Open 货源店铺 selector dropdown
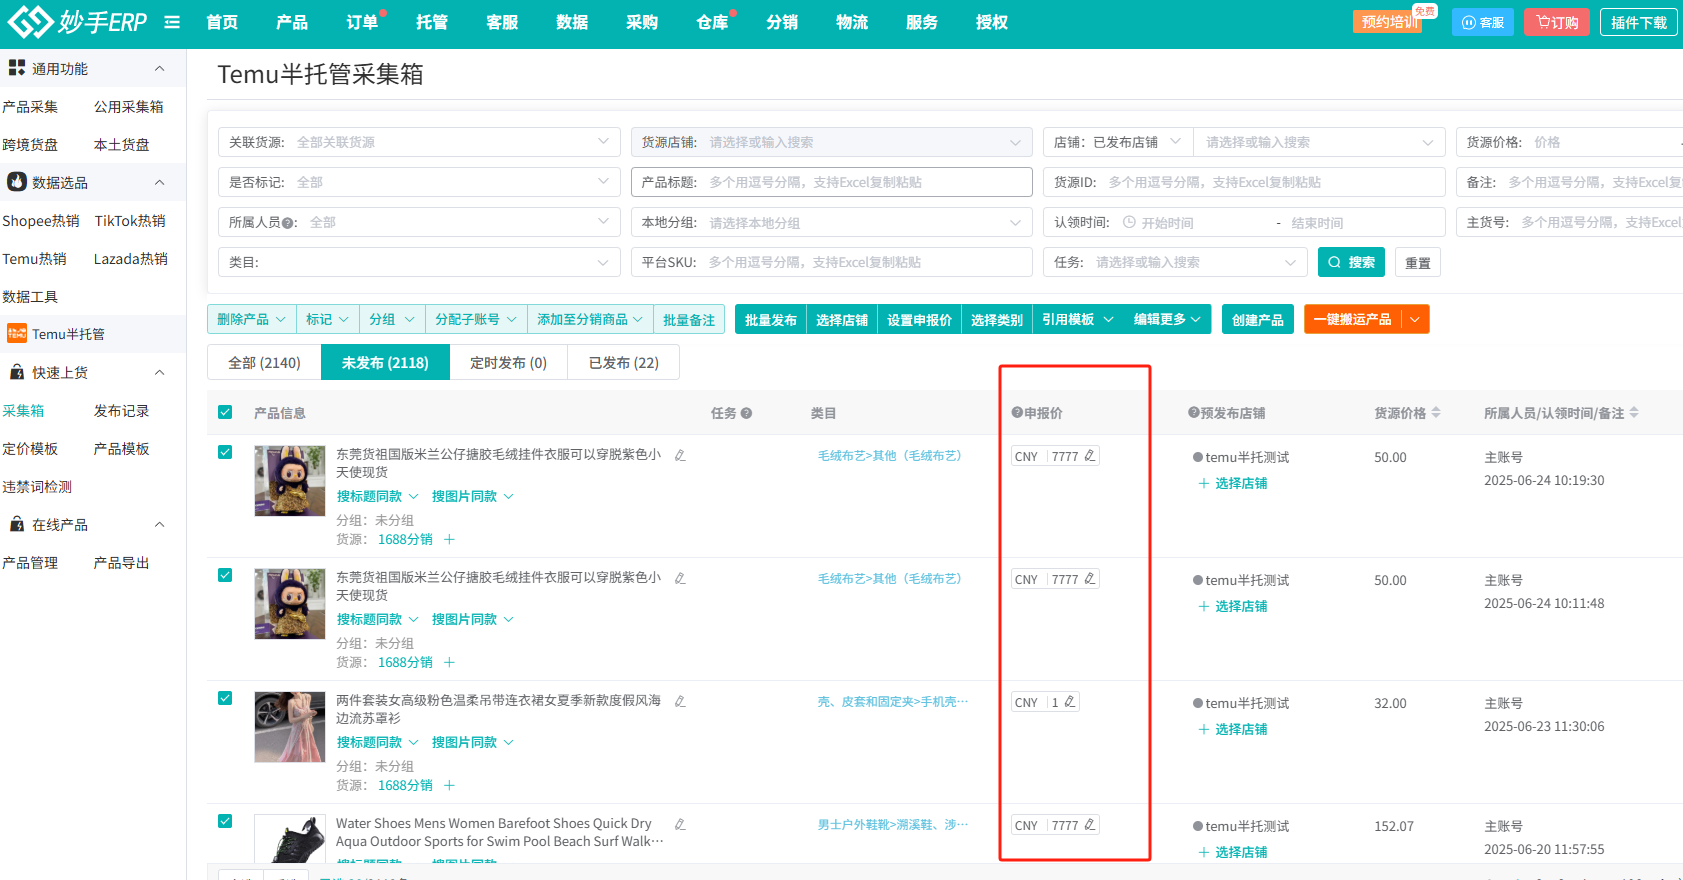 [x=832, y=142]
